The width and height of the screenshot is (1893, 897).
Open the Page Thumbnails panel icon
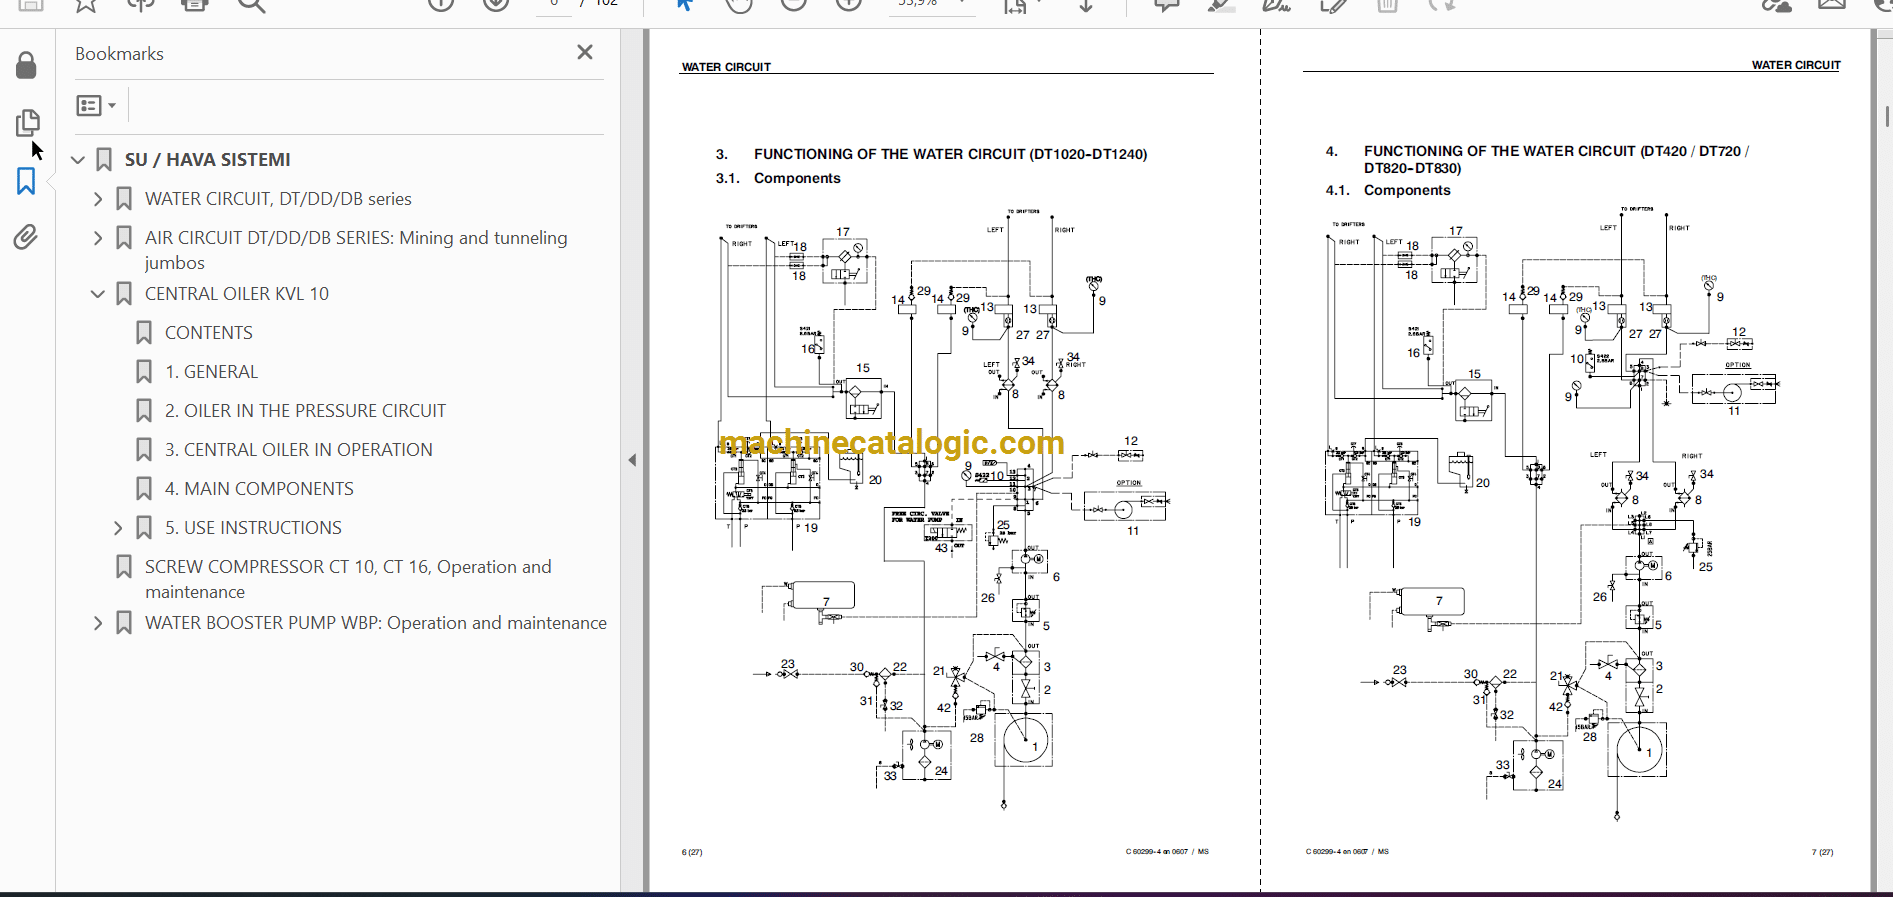[27, 122]
